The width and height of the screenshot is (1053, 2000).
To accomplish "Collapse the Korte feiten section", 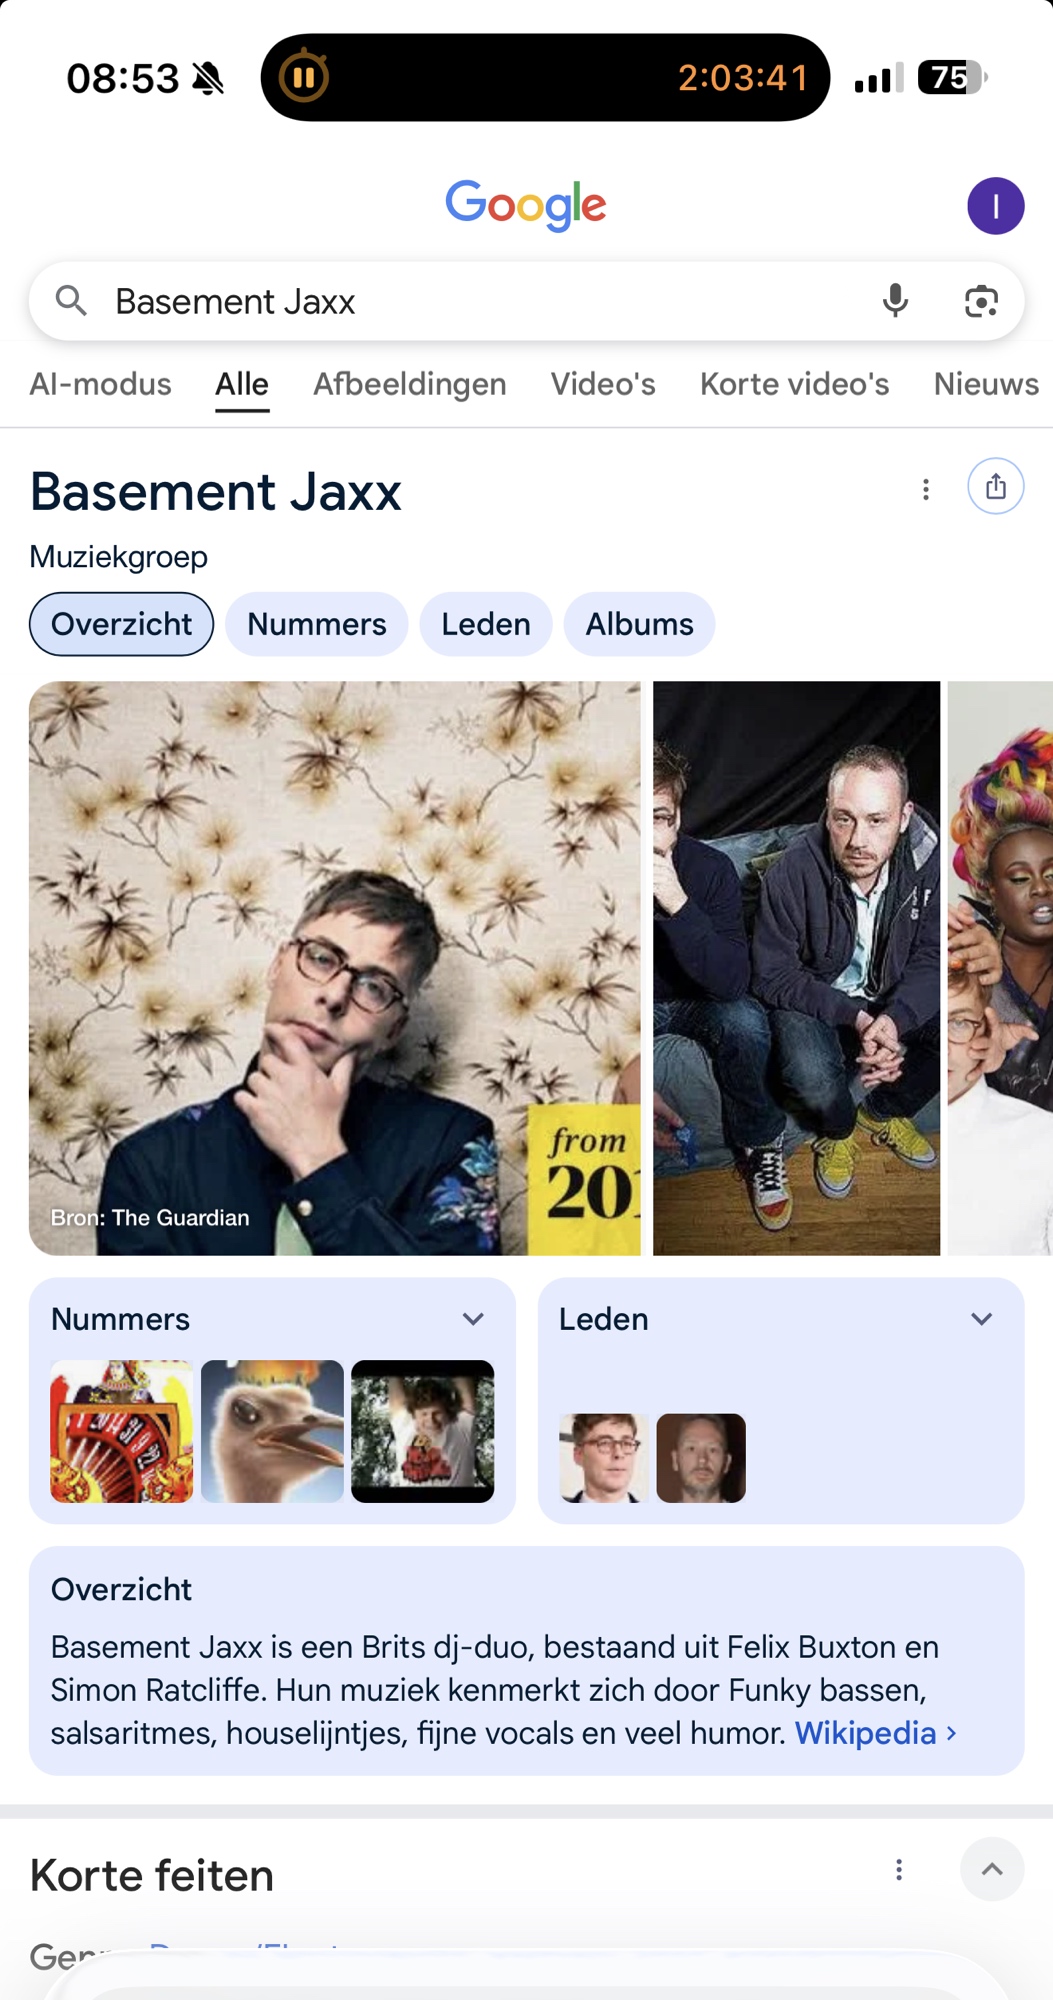I will coord(992,1869).
